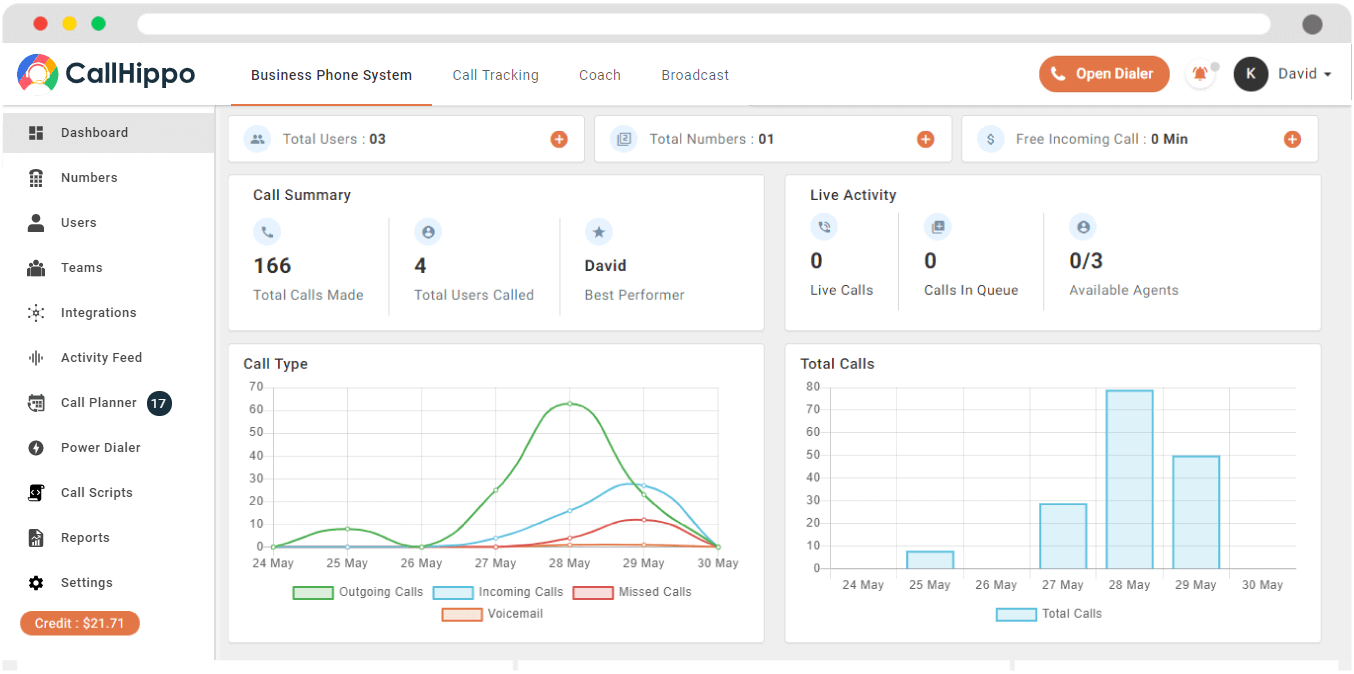Open the Numbers sidebar icon
The image size is (1354, 674).
(36, 178)
